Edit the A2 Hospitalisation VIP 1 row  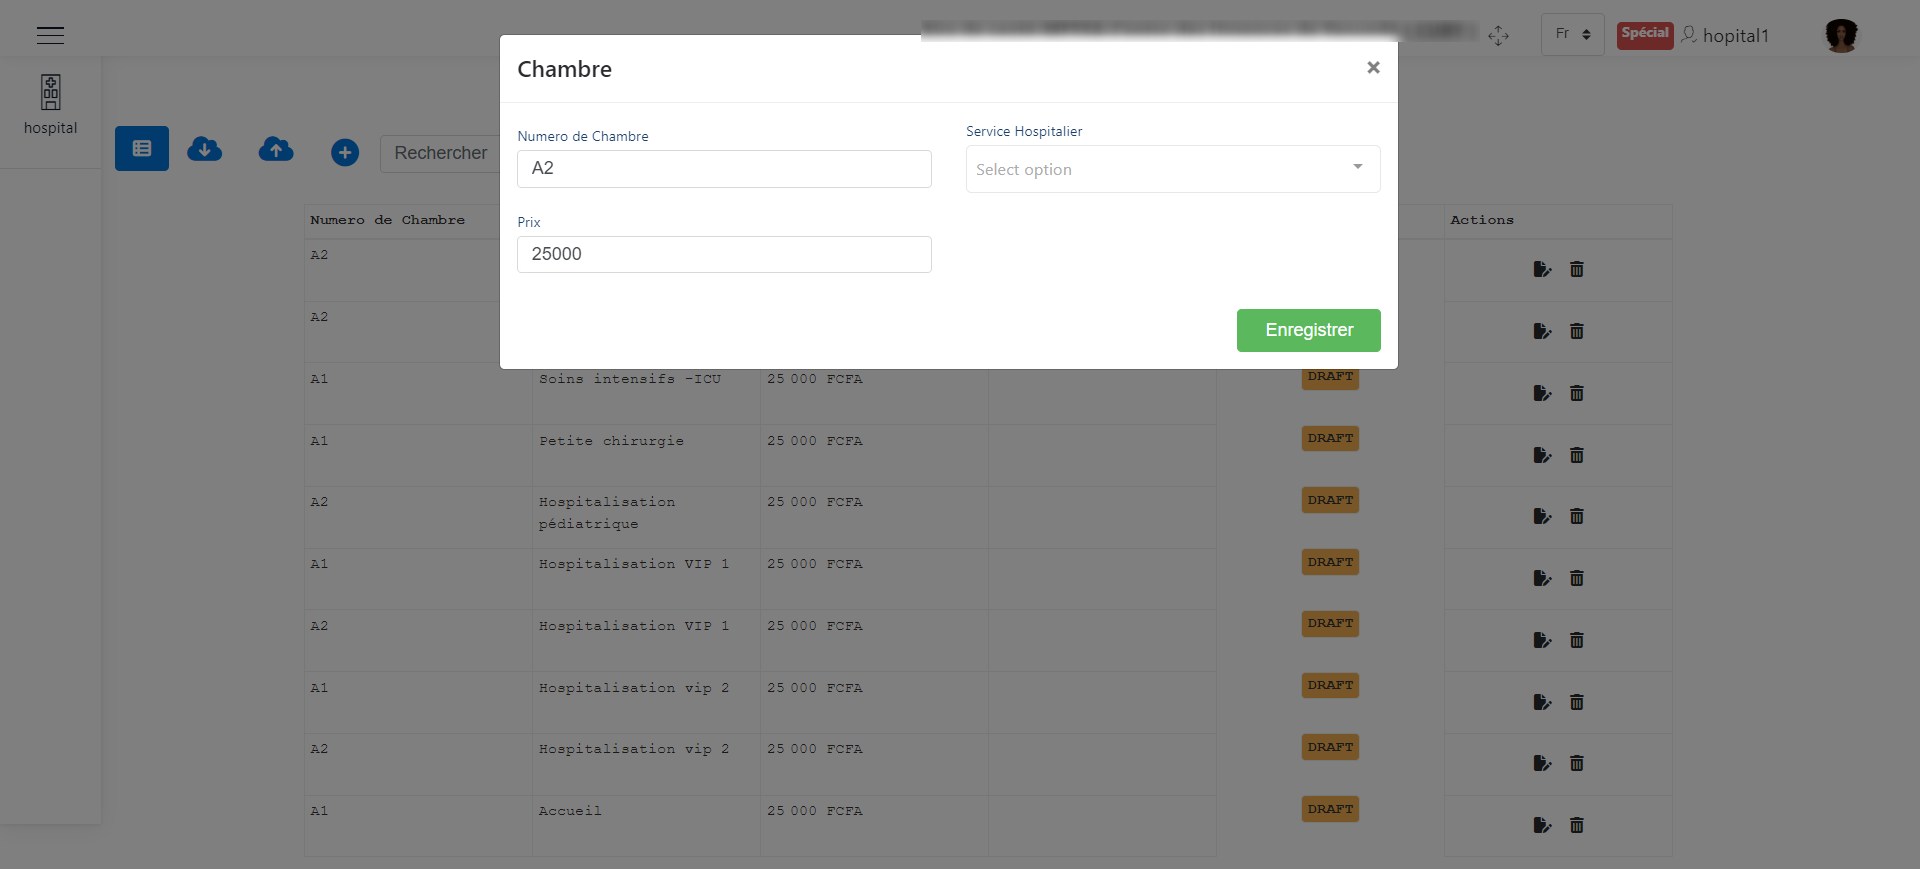pyautogui.click(x=1542, y=640)
